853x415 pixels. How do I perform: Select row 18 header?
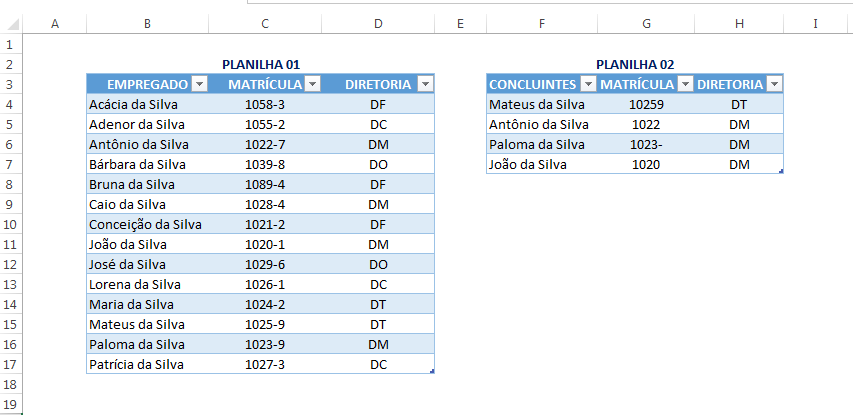(x=11, y=385)
